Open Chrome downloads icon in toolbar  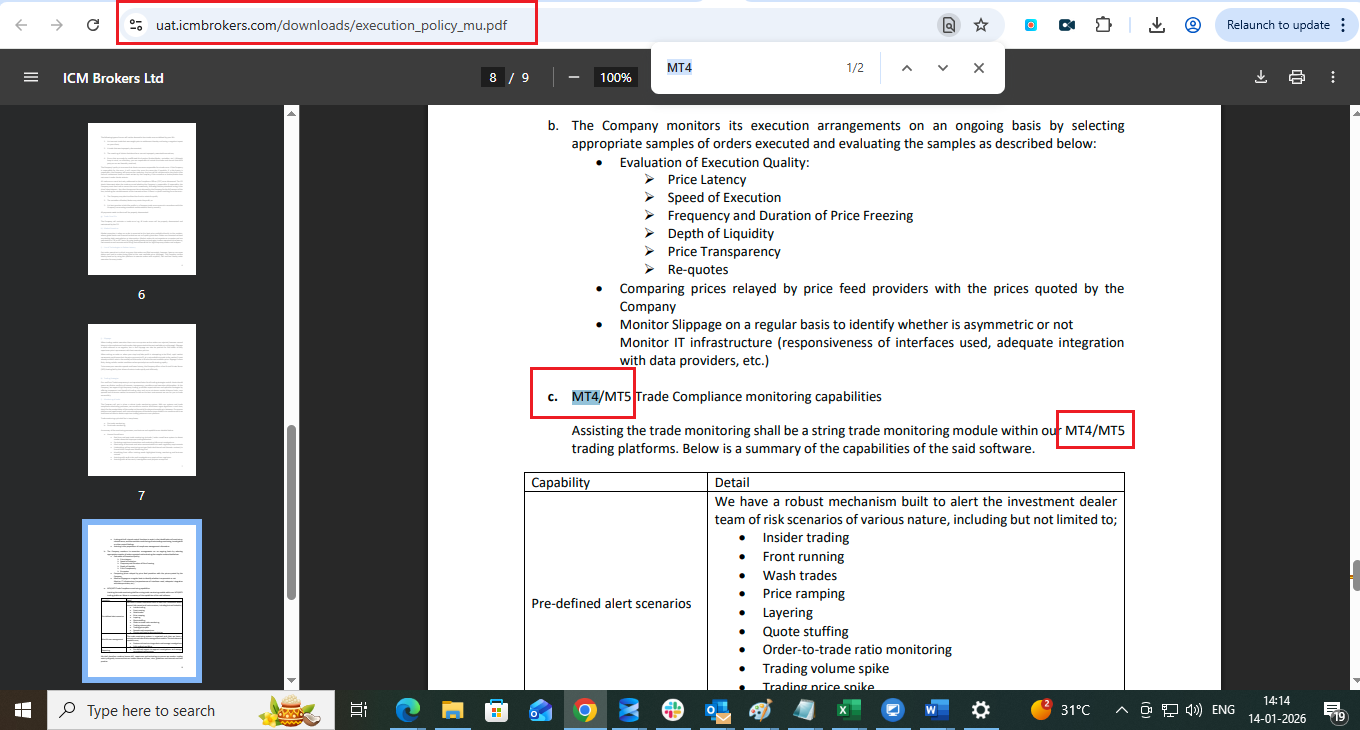tap(1157, 25)
